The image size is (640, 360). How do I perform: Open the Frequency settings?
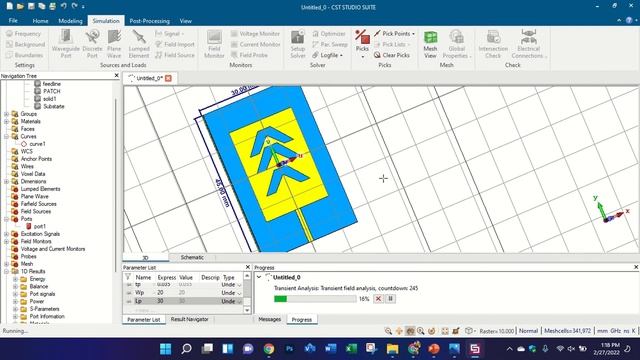24,34
